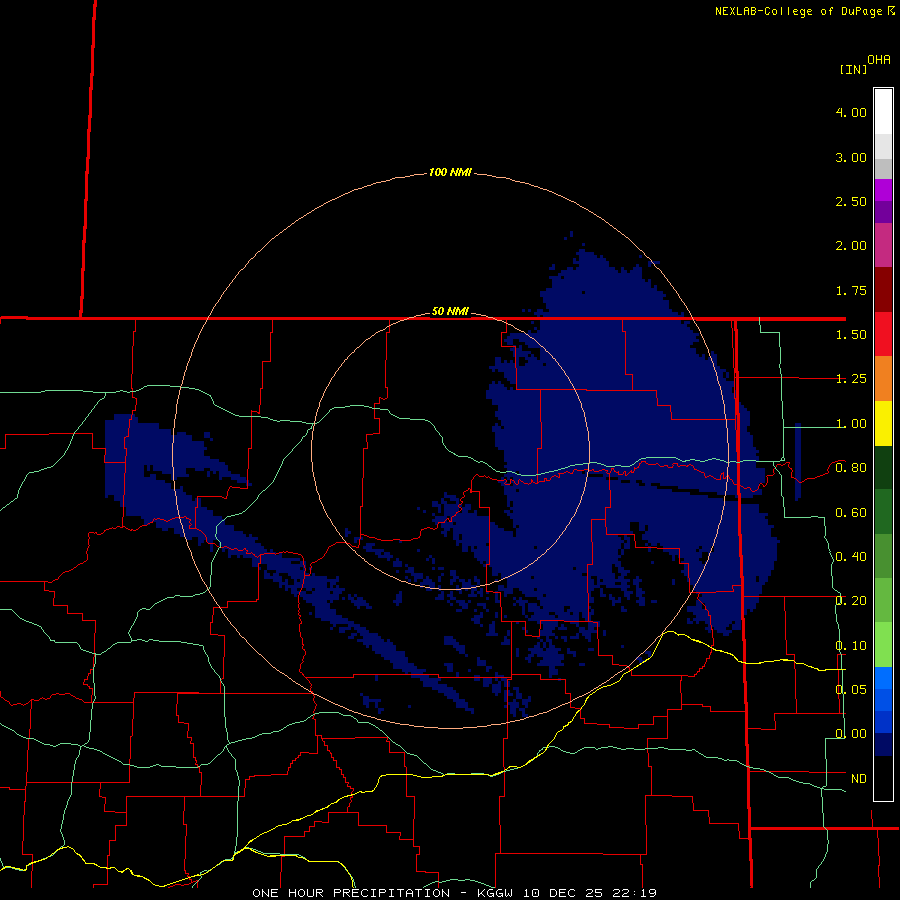Click the ONE HOUR PRECIPITATION caption text

pyautogui.click(x=351, y=893)
